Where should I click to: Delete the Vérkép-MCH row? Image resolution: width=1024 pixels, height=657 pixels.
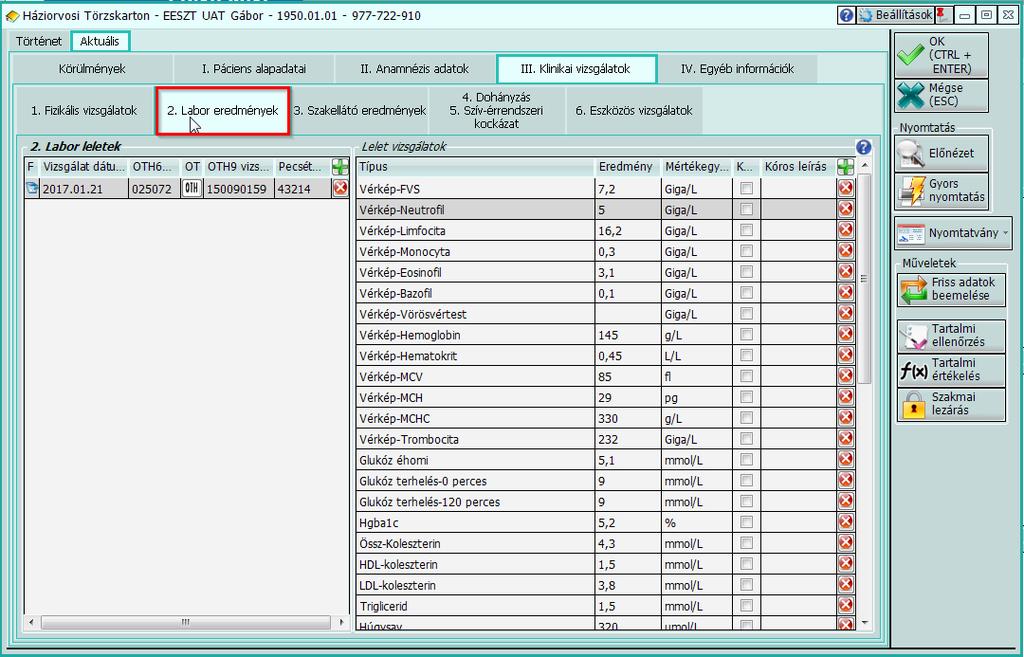click(846, 398)
